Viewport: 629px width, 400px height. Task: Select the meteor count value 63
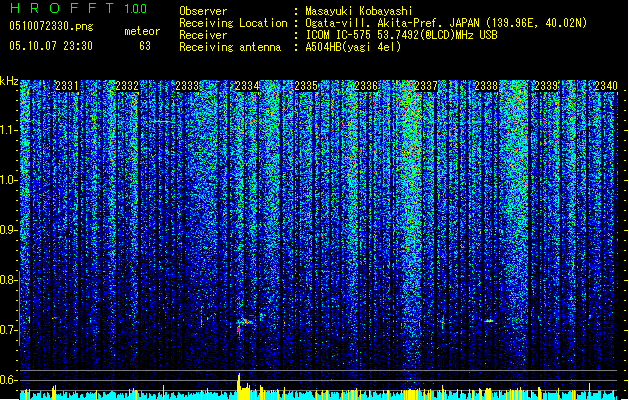coord(145,46)
